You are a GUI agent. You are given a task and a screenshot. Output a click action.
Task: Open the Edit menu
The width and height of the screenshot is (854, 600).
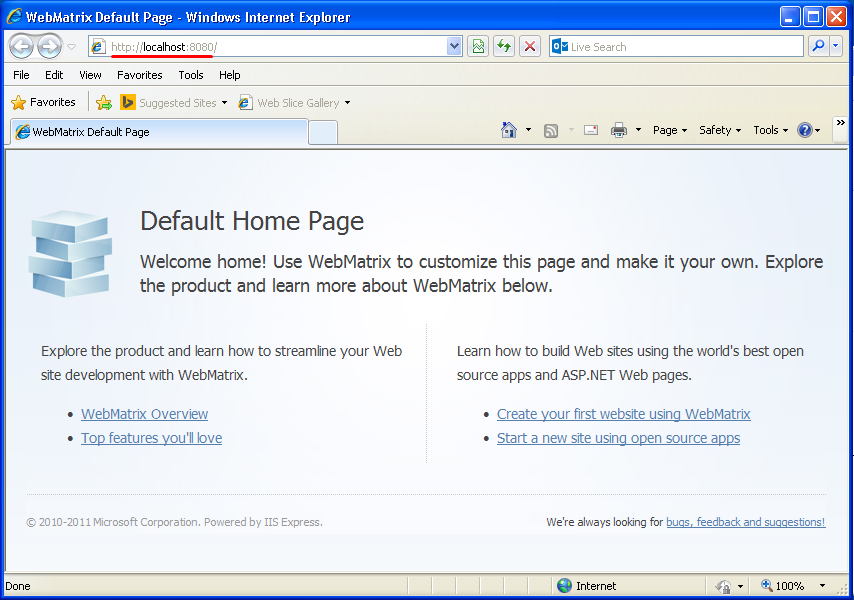point(54,75)
